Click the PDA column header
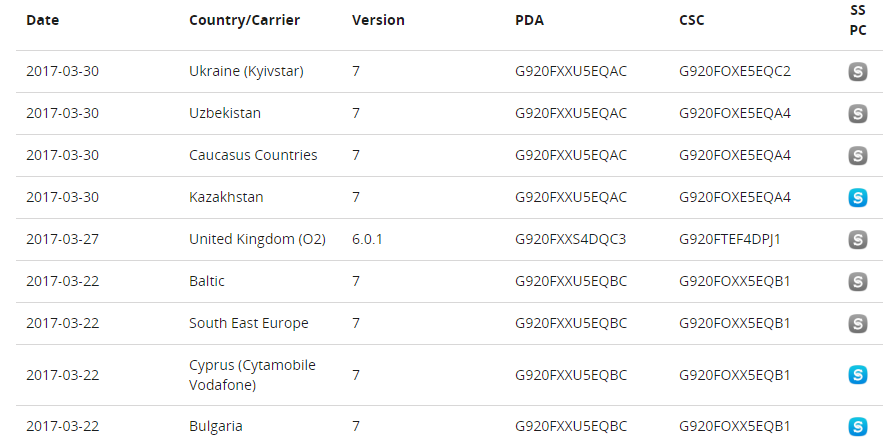887x439 pixels. [529, 20]
